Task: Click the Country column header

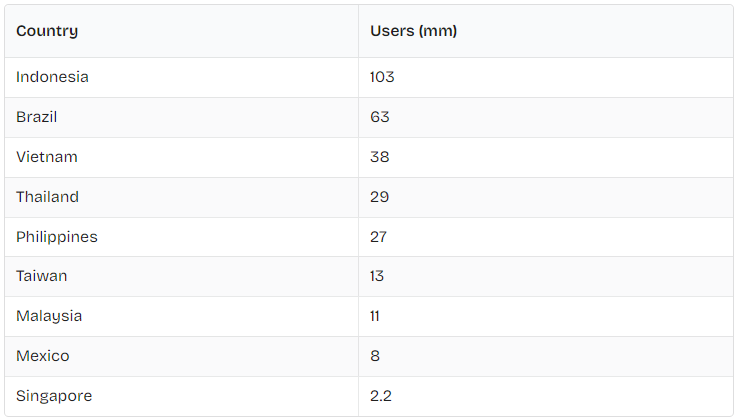Action: [x=47, y=31]
